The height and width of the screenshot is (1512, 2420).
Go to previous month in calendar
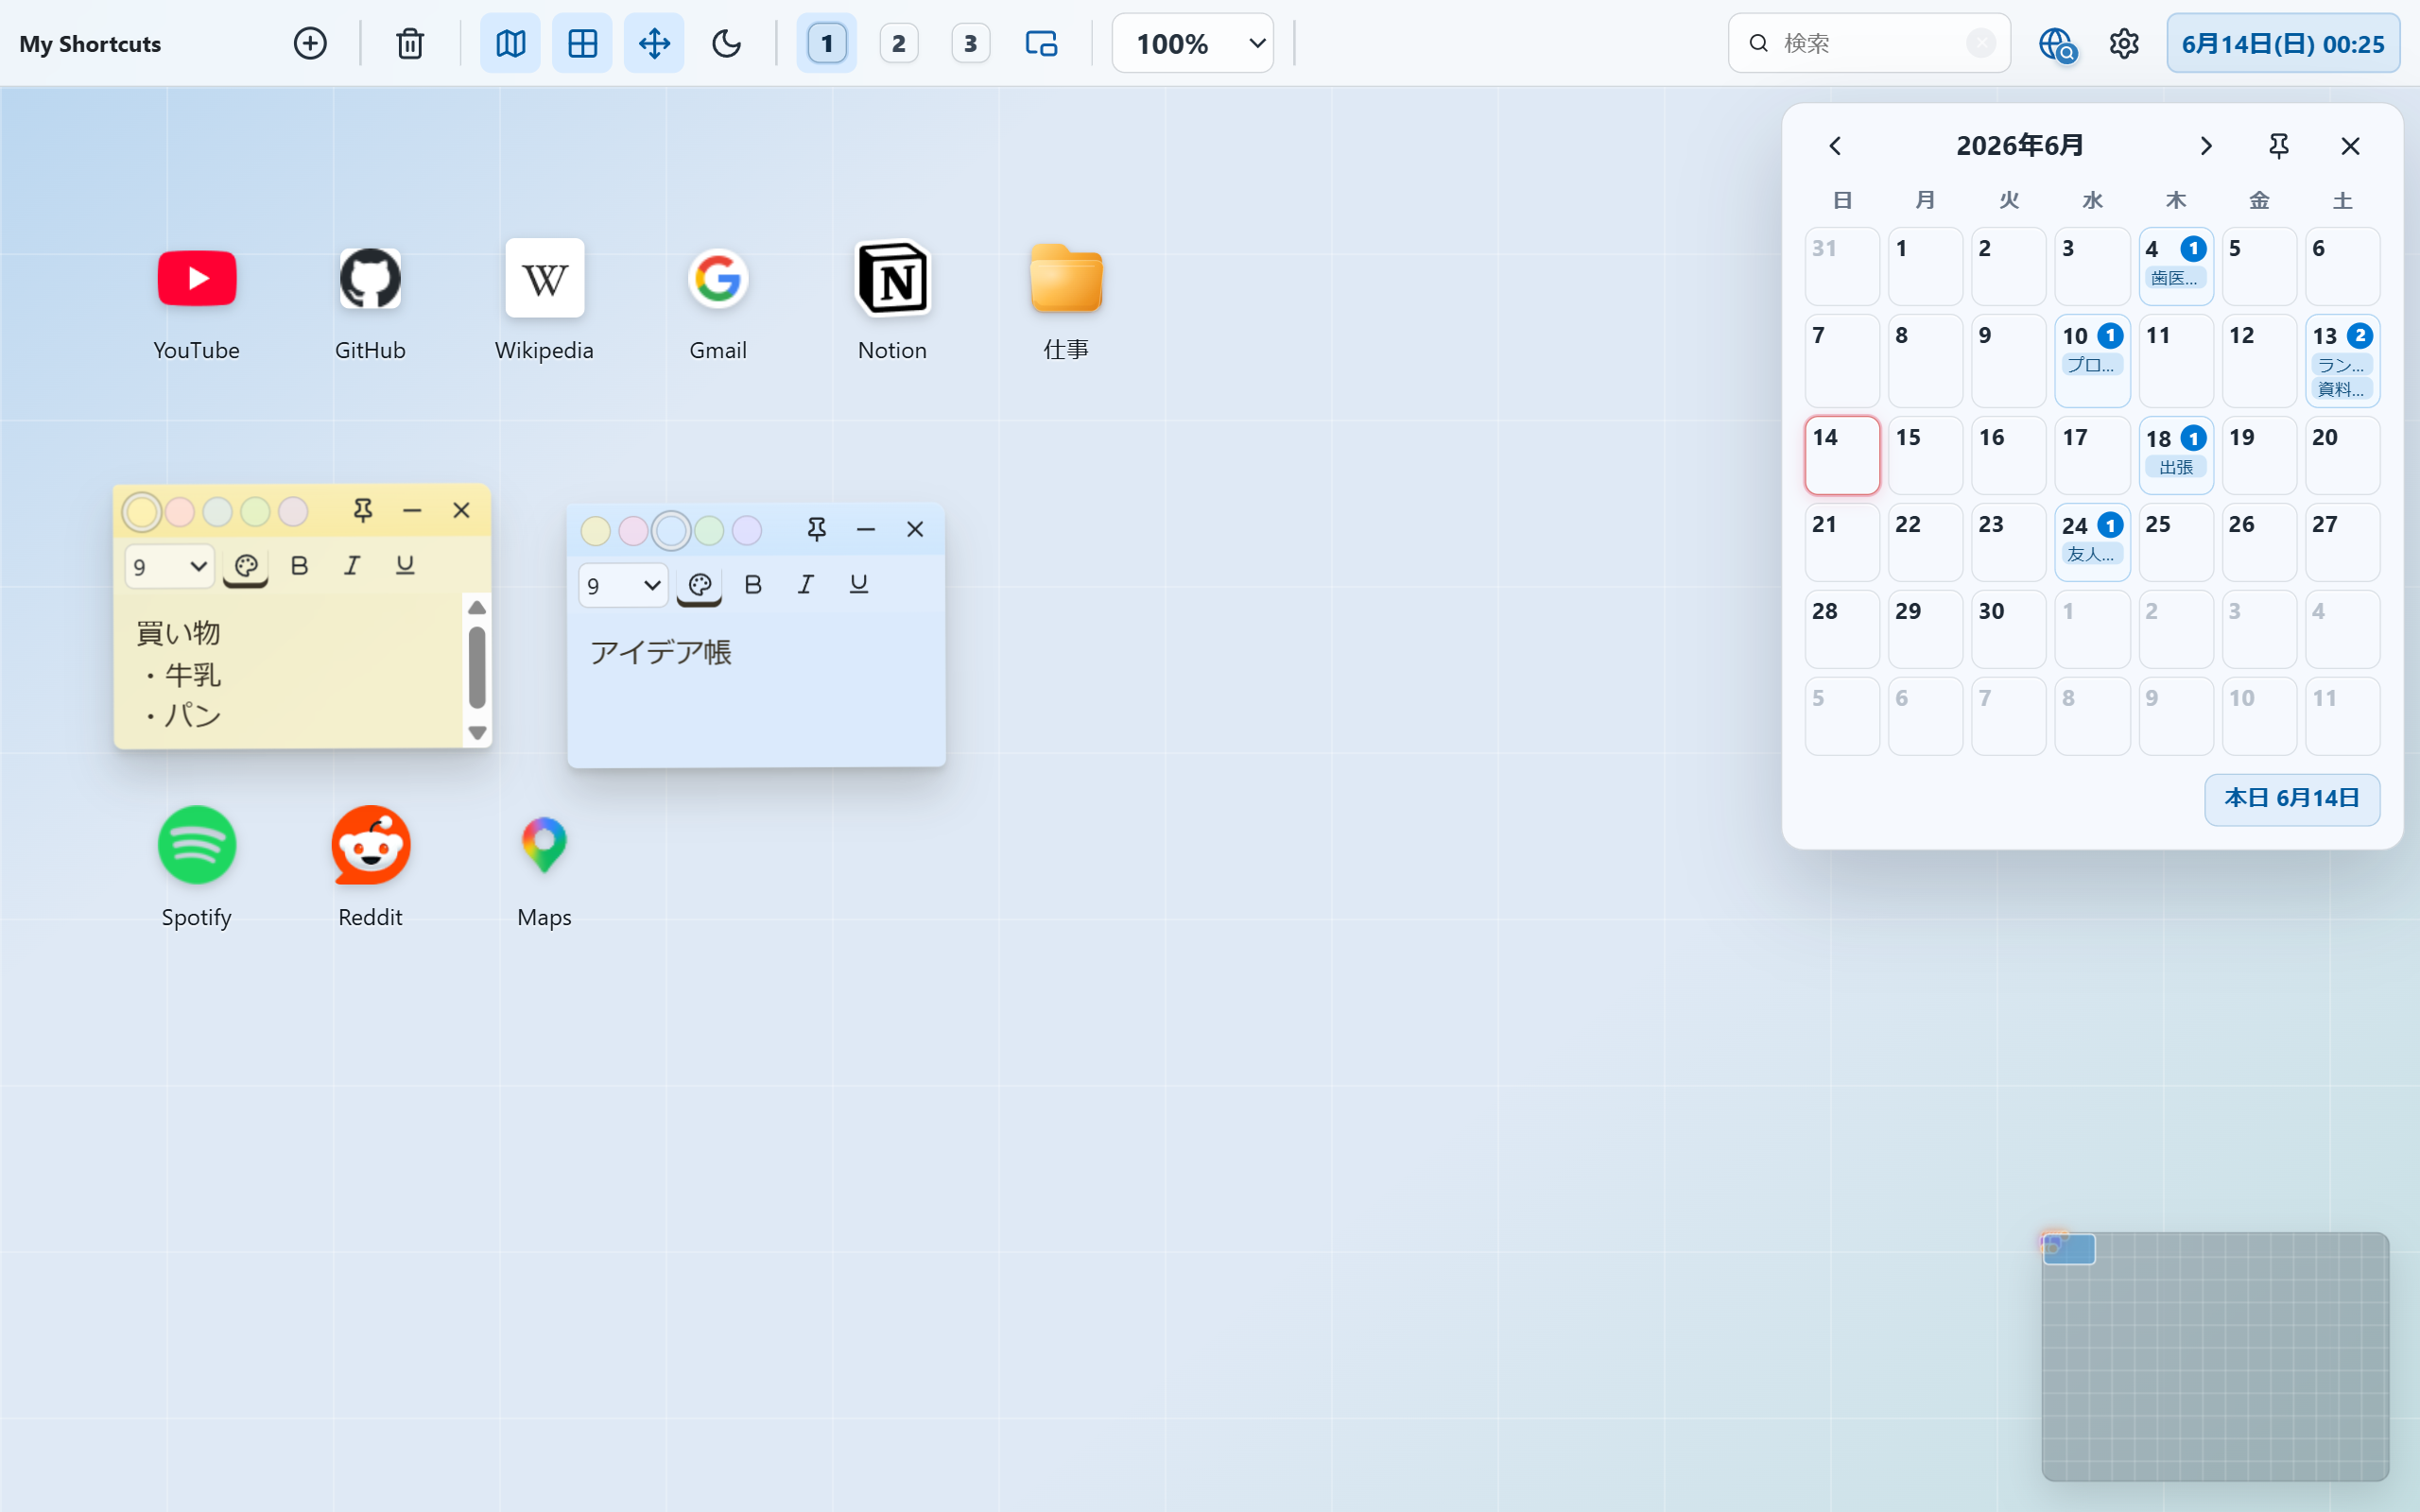pos(1835,146)
